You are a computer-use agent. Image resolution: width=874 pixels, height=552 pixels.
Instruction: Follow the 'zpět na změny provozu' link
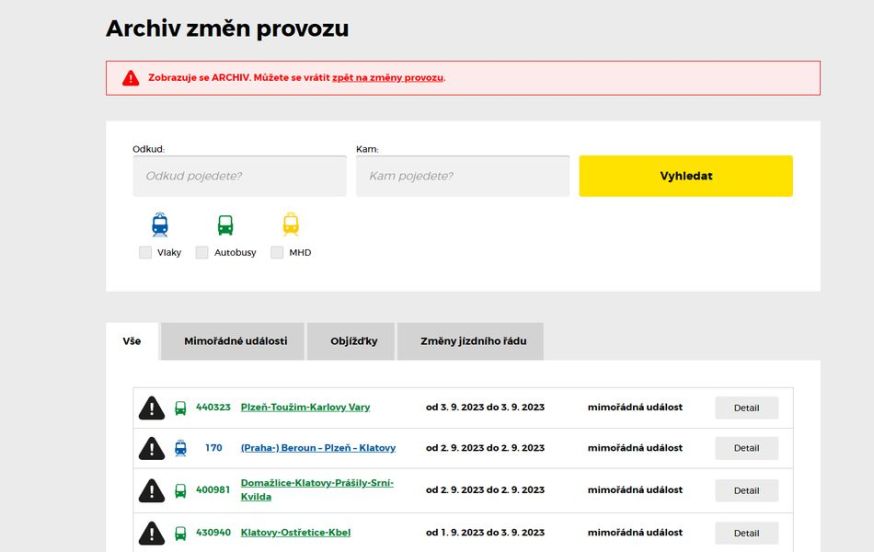(387, 78)
